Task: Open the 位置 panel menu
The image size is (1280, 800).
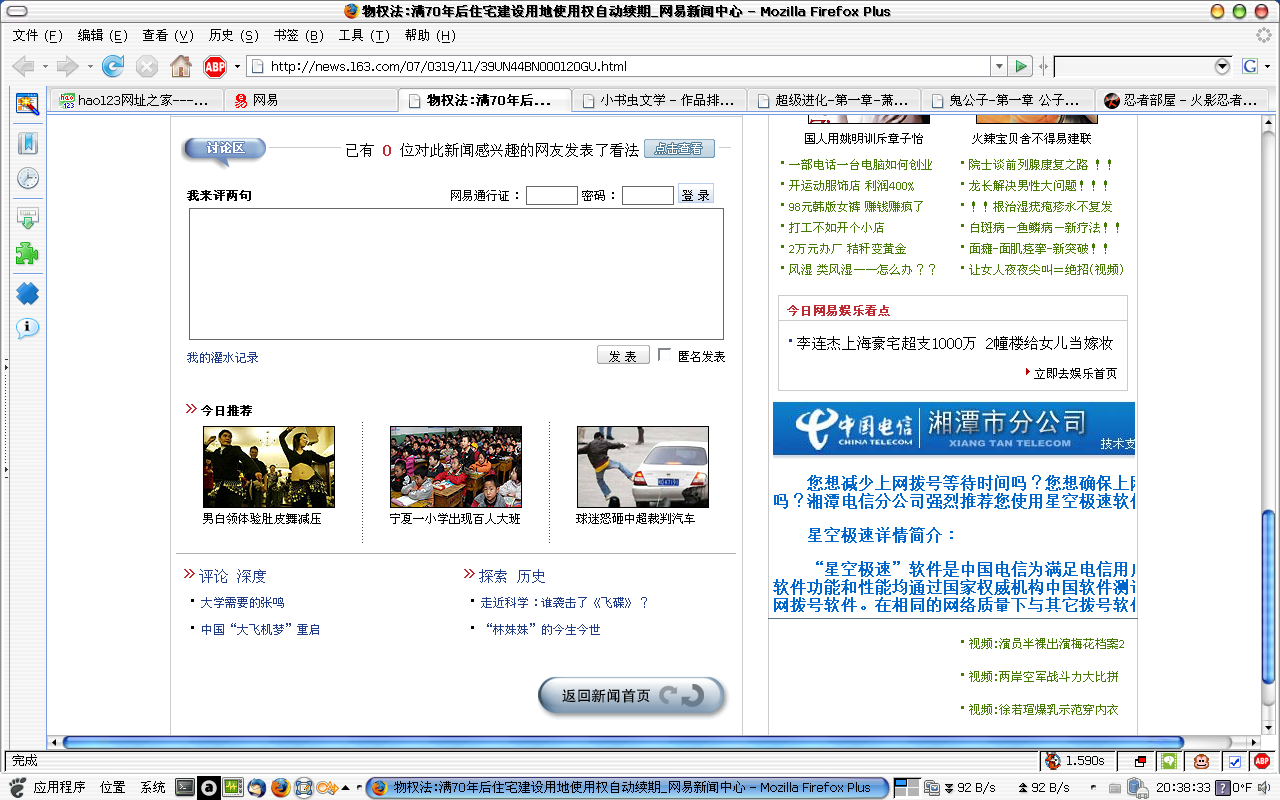Action: (x=112, y=787)
